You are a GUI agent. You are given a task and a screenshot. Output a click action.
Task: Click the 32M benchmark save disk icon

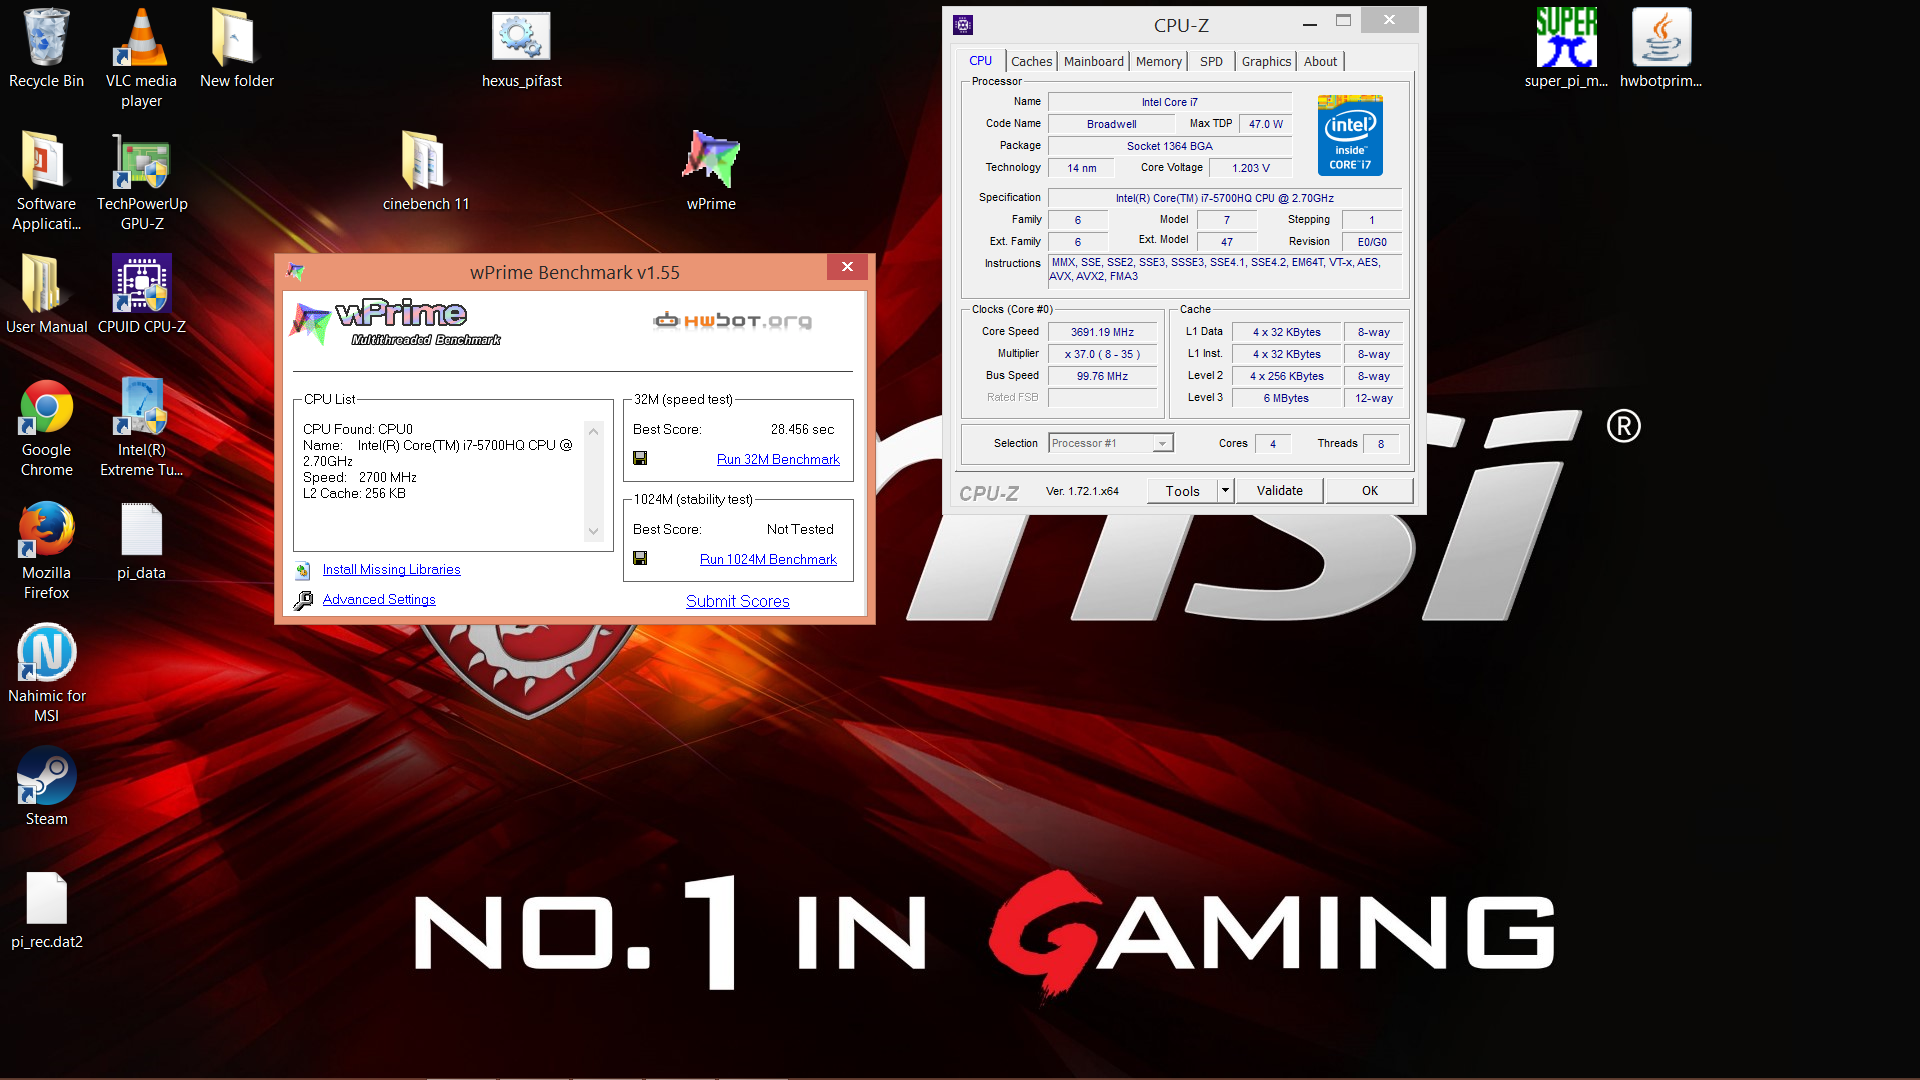point(640,458)
